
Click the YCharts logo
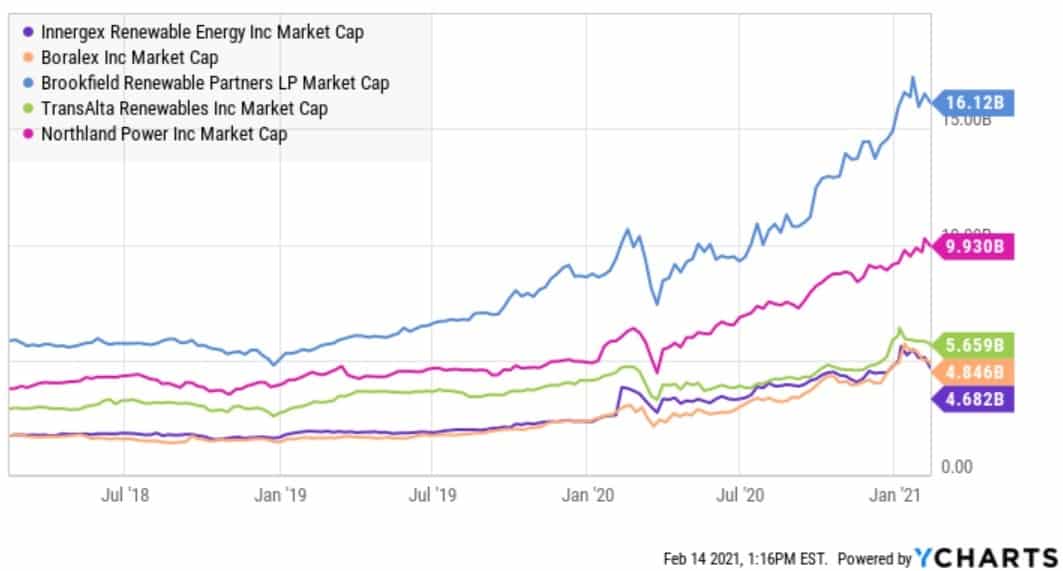click(985, 557)
